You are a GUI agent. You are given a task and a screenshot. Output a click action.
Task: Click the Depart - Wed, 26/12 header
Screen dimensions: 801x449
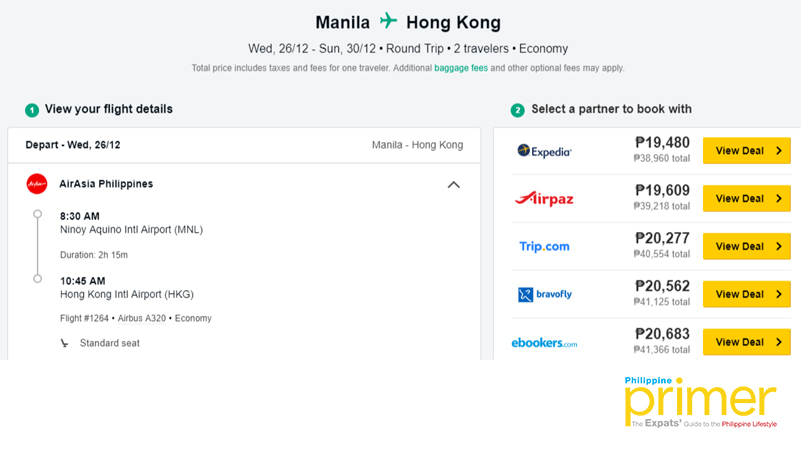click(x=73, y=145)
